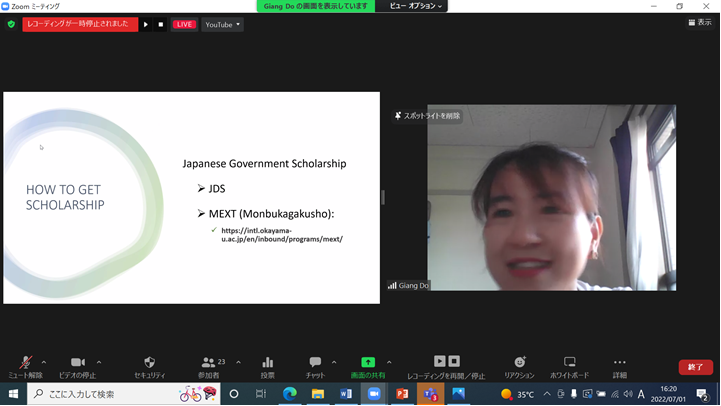Click the shared presentation slide

pyautogui.click(x=191, y=198)
